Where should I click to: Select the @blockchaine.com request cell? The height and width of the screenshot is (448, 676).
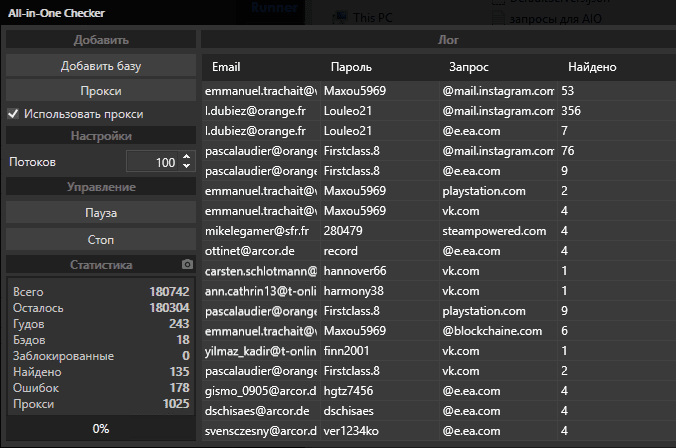tap(498, 331)
